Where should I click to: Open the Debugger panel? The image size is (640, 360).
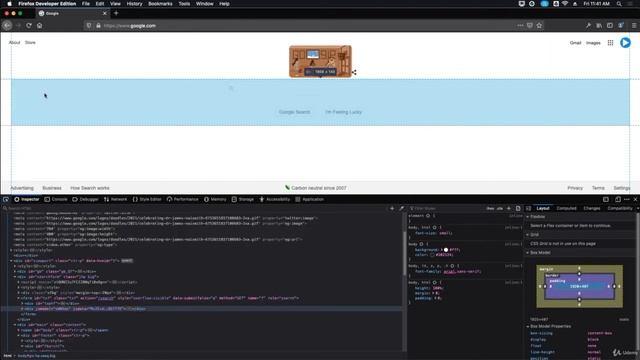[85, 200]
